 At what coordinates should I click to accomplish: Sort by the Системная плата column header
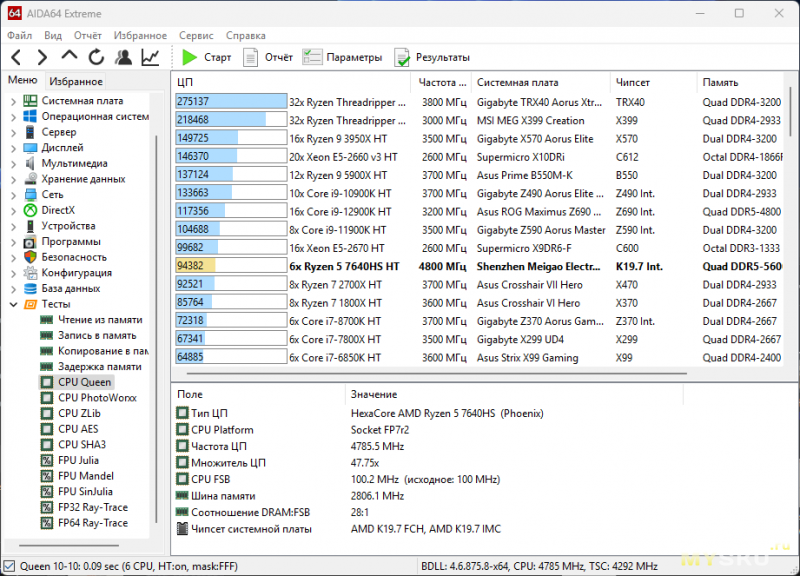(541, 82)
